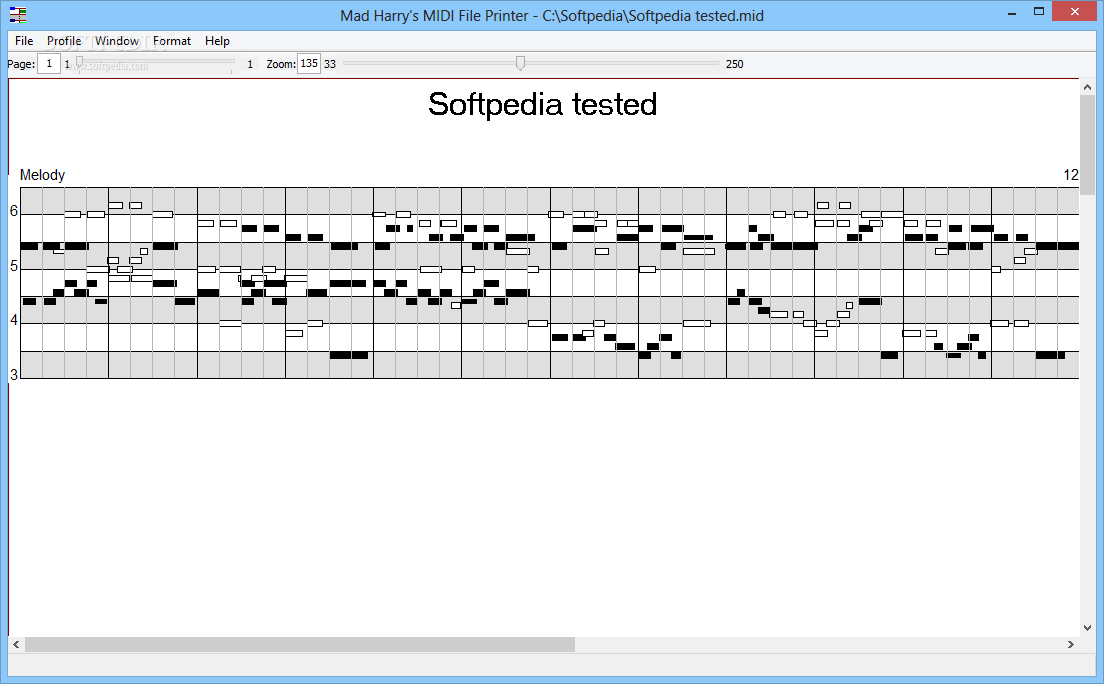
Task: Click the zoom slider handle
Action: [x=520, y=63]
